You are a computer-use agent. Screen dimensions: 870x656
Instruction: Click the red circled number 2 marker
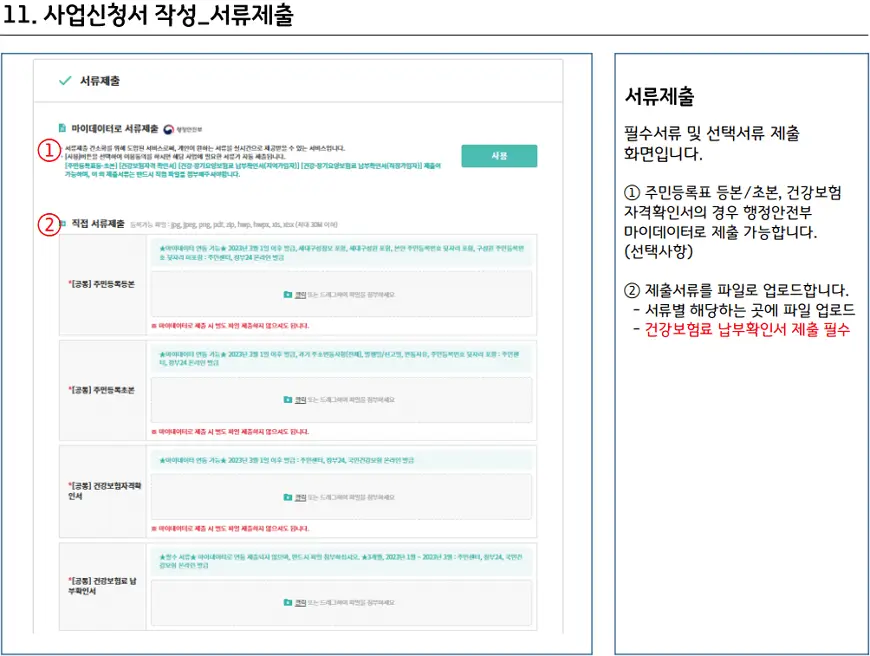46,224
